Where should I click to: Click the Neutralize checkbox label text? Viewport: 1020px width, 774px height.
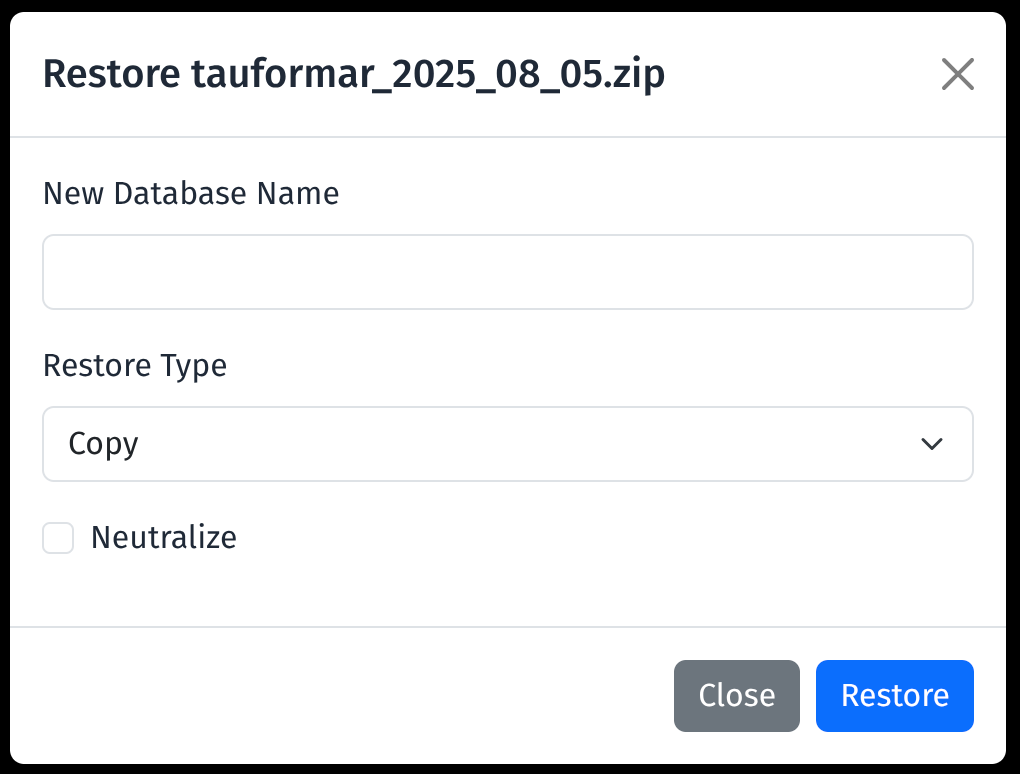[x=163, y=538]
